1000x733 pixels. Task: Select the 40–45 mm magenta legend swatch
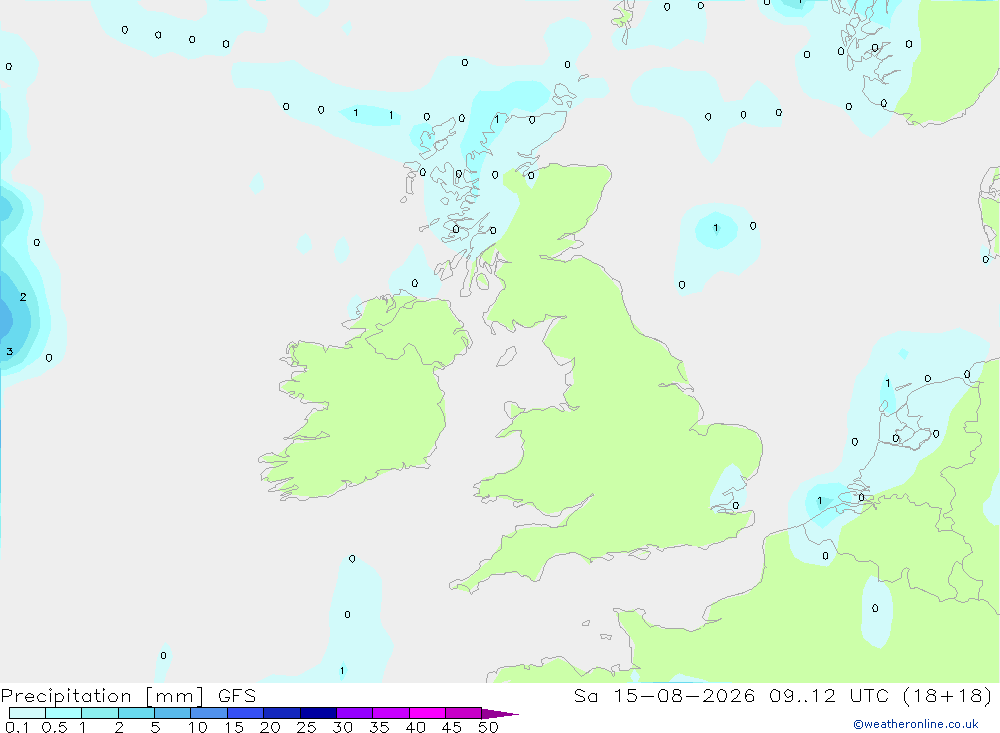(x=427, y=713)
